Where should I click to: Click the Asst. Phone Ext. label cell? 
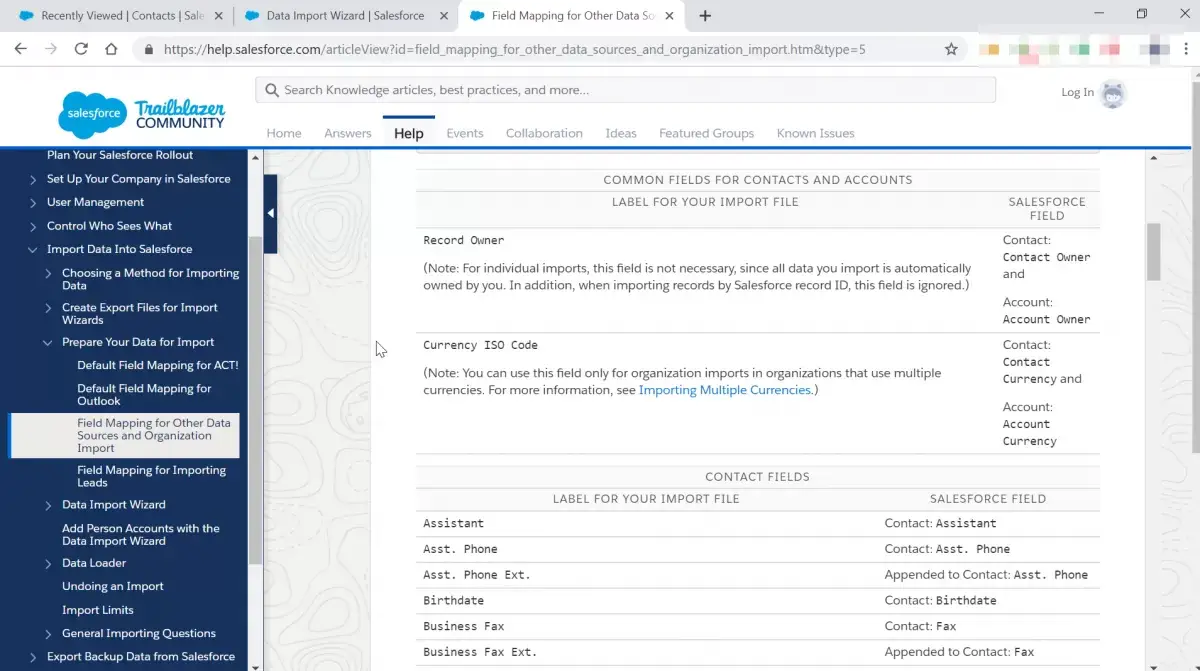(x=476, y=575)
